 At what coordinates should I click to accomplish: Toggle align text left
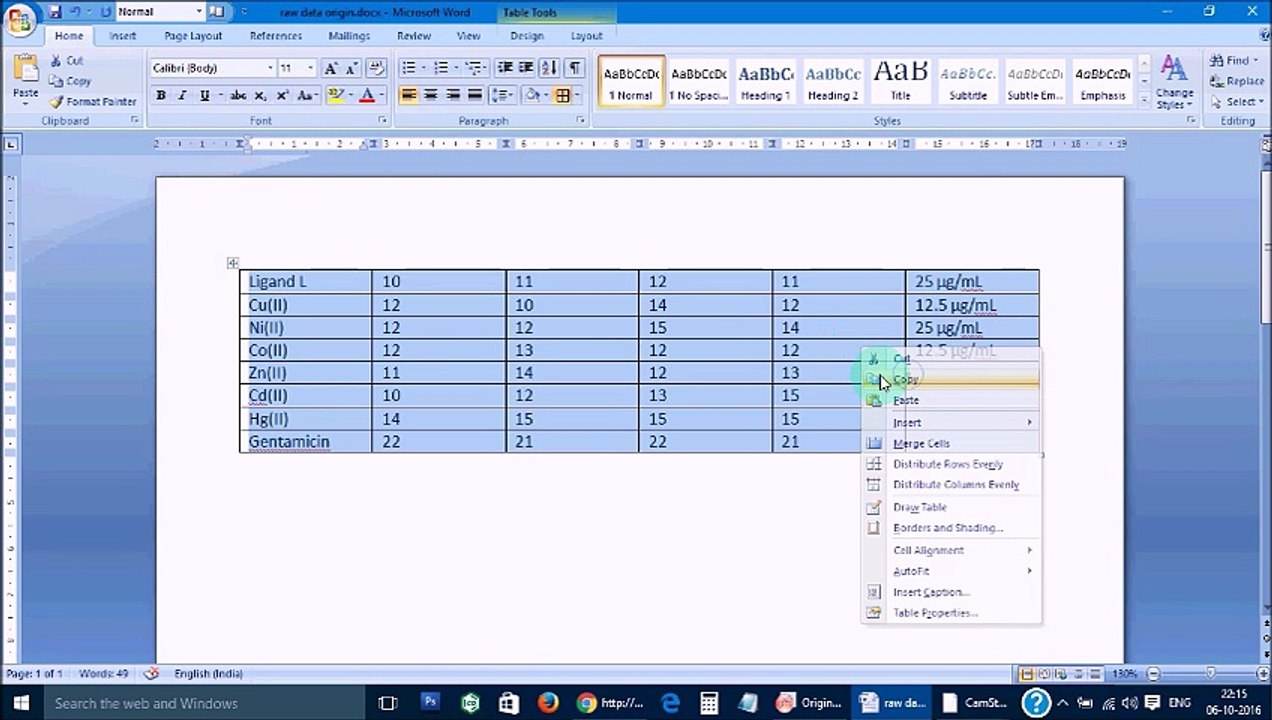pyautogui.click(x=409, y=96)
